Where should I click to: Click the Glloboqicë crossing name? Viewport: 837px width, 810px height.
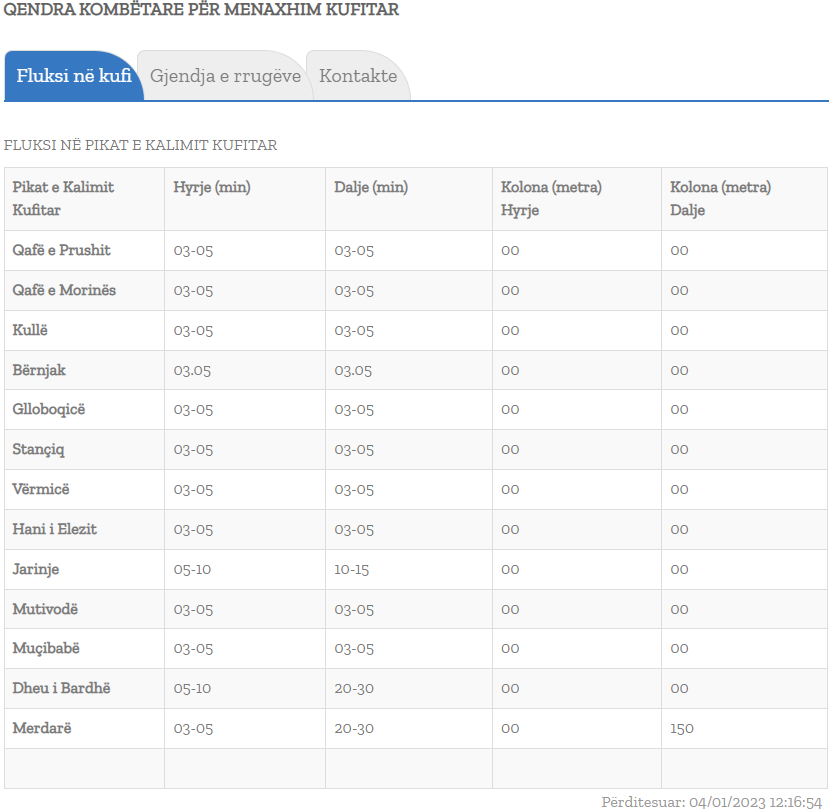click(48, 409)
